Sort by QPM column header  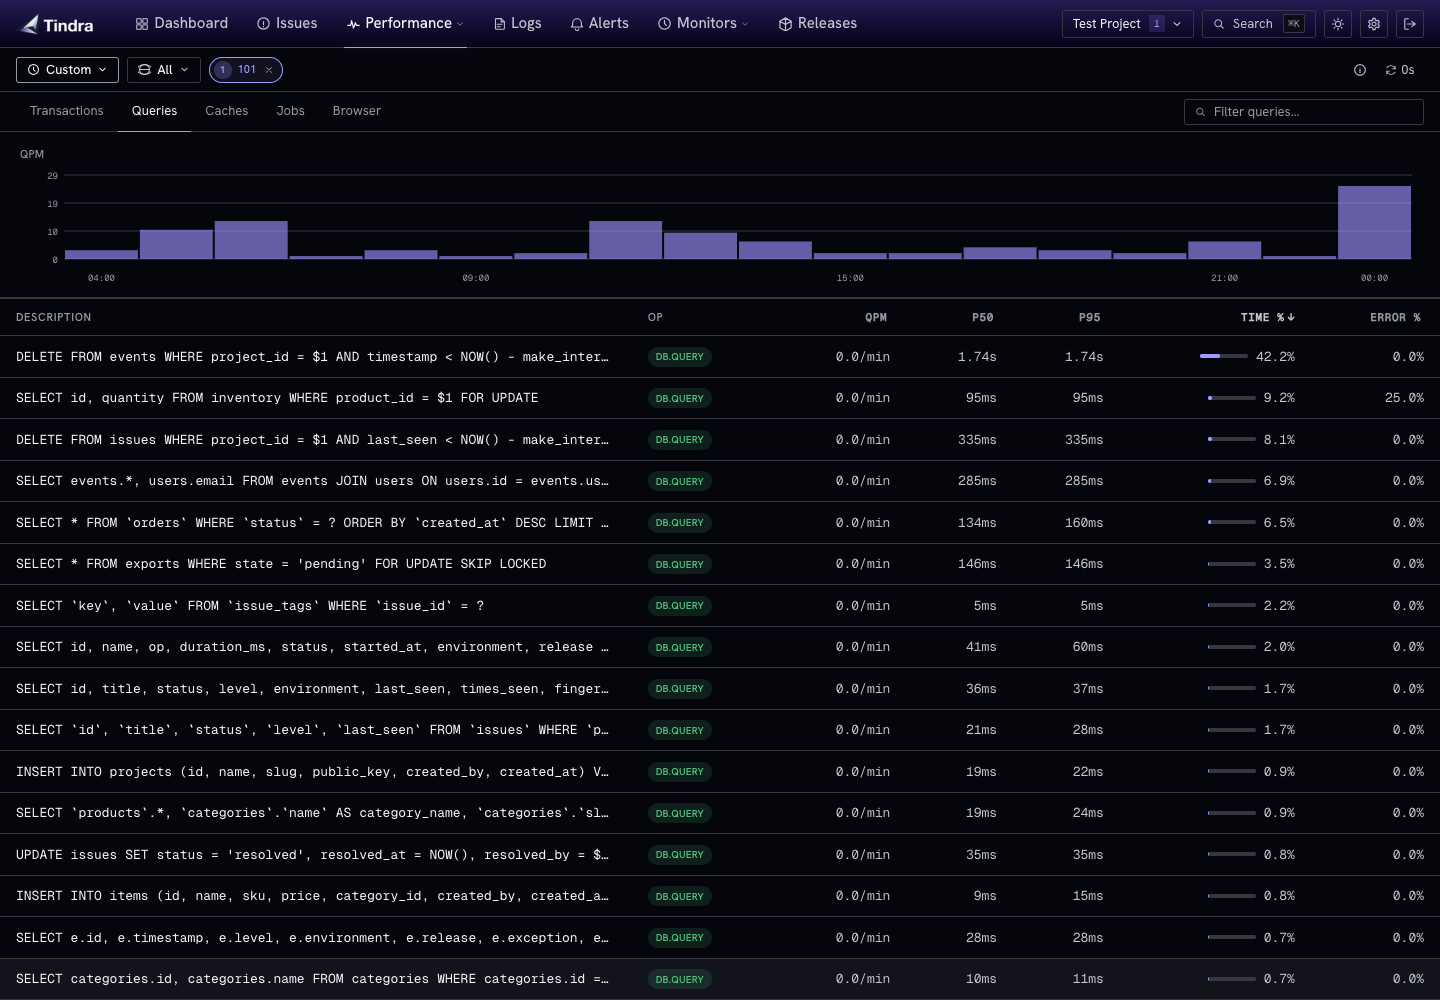click(876, 317)
